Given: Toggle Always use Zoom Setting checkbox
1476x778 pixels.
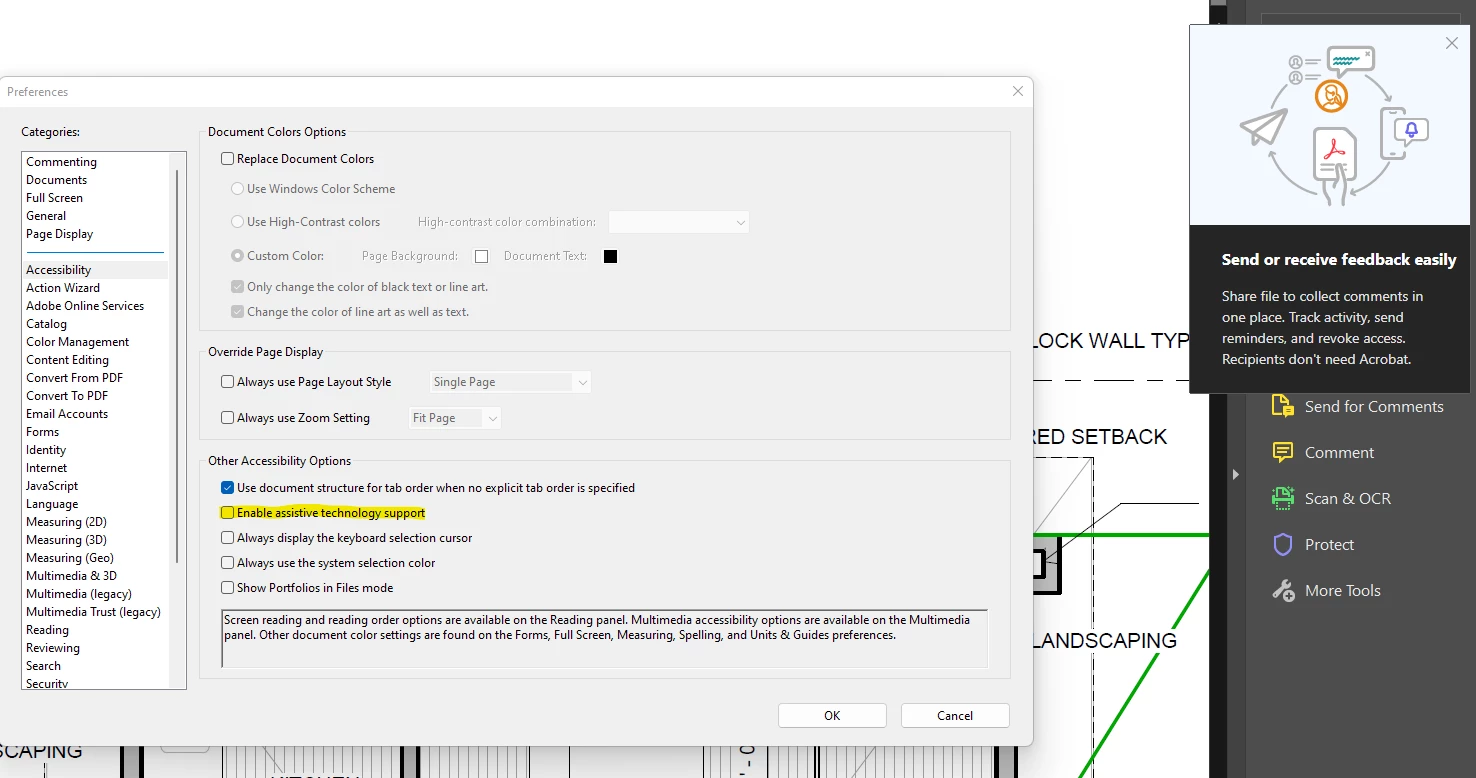Looking at the screenshot, I should [227, 417].
